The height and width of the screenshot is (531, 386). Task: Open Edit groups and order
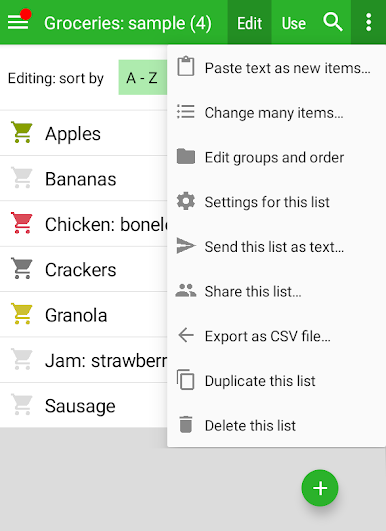tap(275, 157)
